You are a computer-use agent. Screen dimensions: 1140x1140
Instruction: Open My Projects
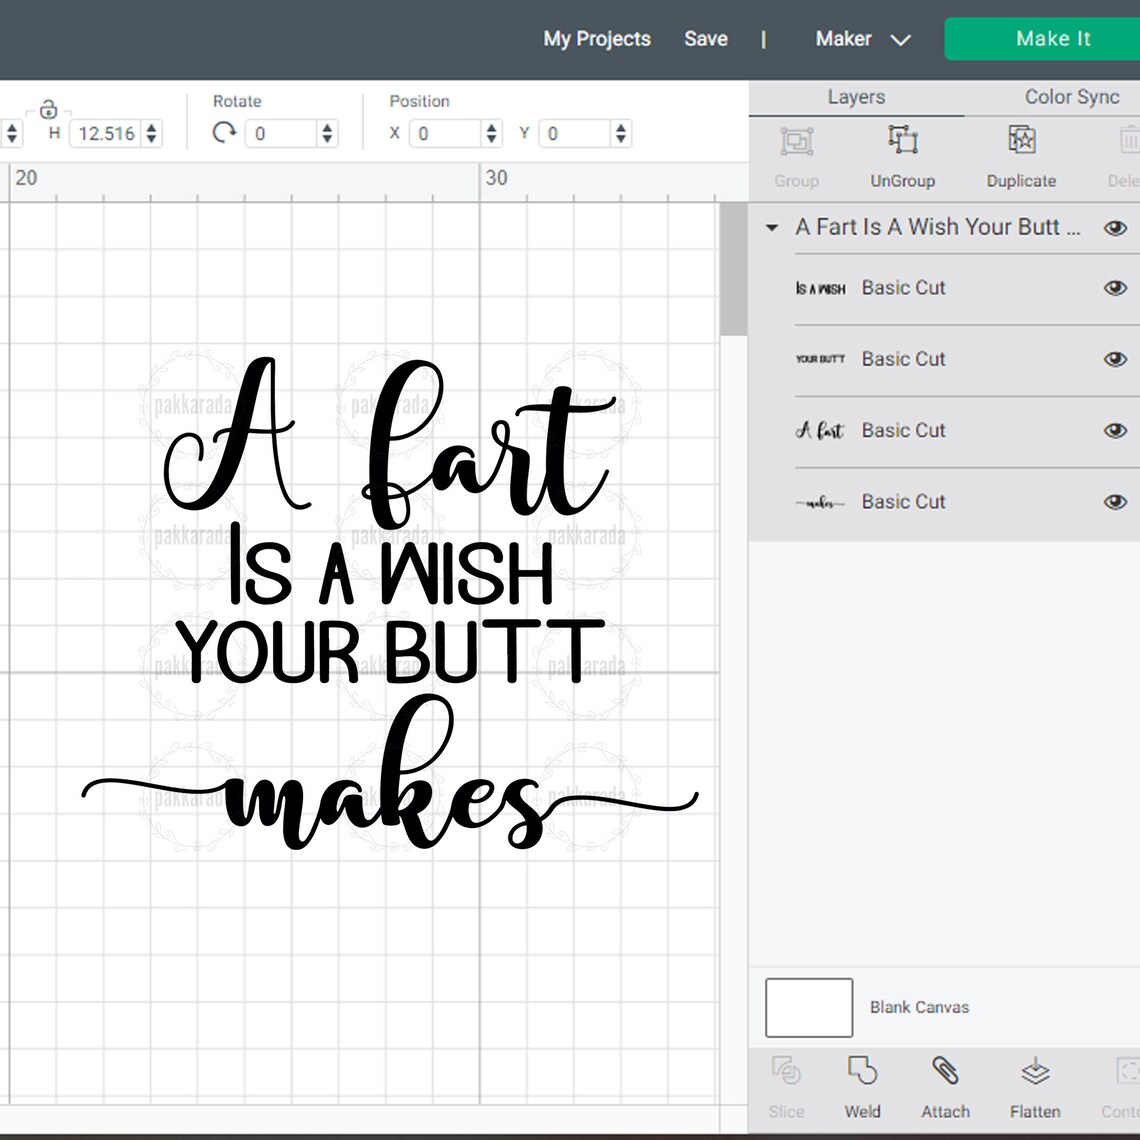[x=596, y=39]
